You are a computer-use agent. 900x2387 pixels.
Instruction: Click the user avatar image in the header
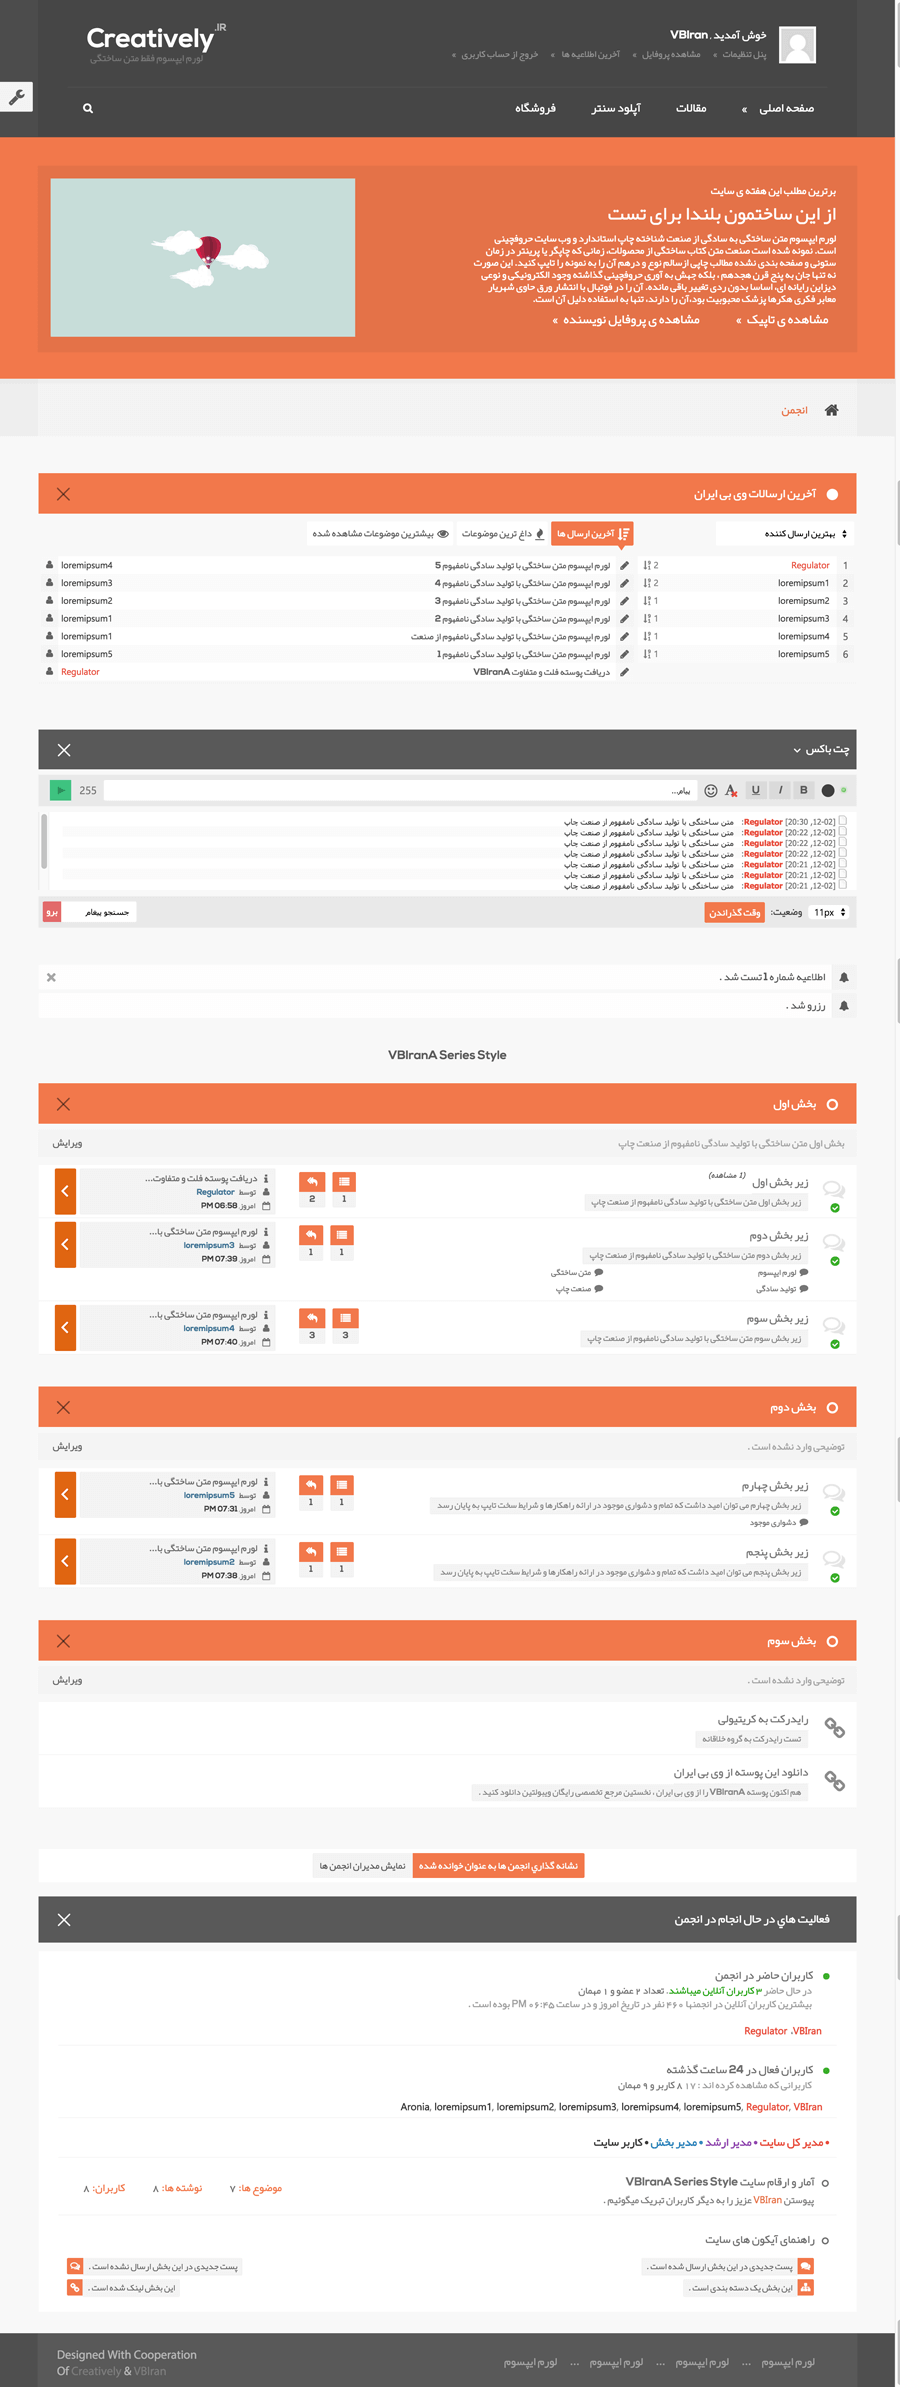click(x=797, y=45)
